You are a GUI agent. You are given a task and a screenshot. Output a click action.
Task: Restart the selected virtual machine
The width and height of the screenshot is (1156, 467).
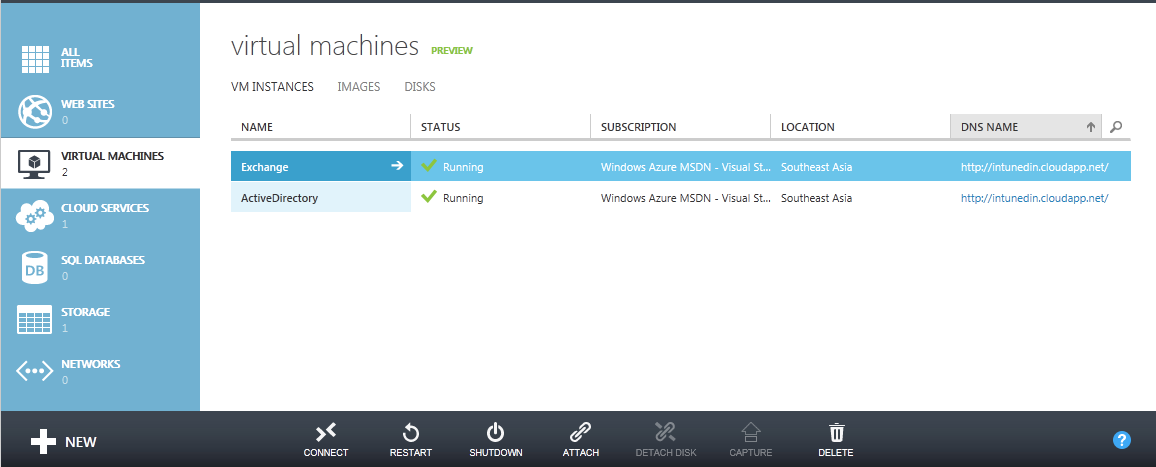pos(410,433)
